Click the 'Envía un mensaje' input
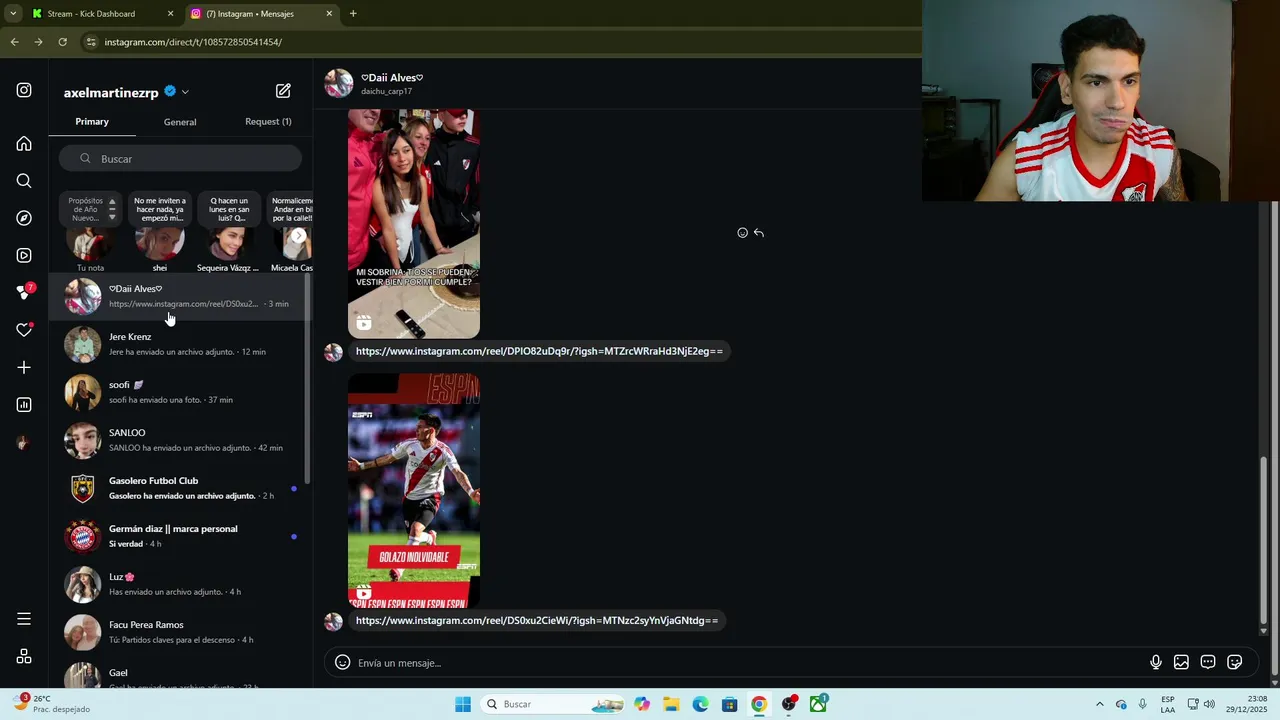1280x720 pixels. [x=750, y=662]
